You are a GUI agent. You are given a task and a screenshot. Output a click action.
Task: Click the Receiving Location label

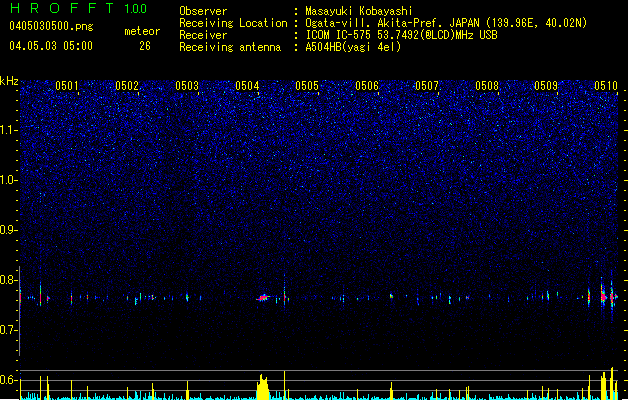tap(233, 23)
